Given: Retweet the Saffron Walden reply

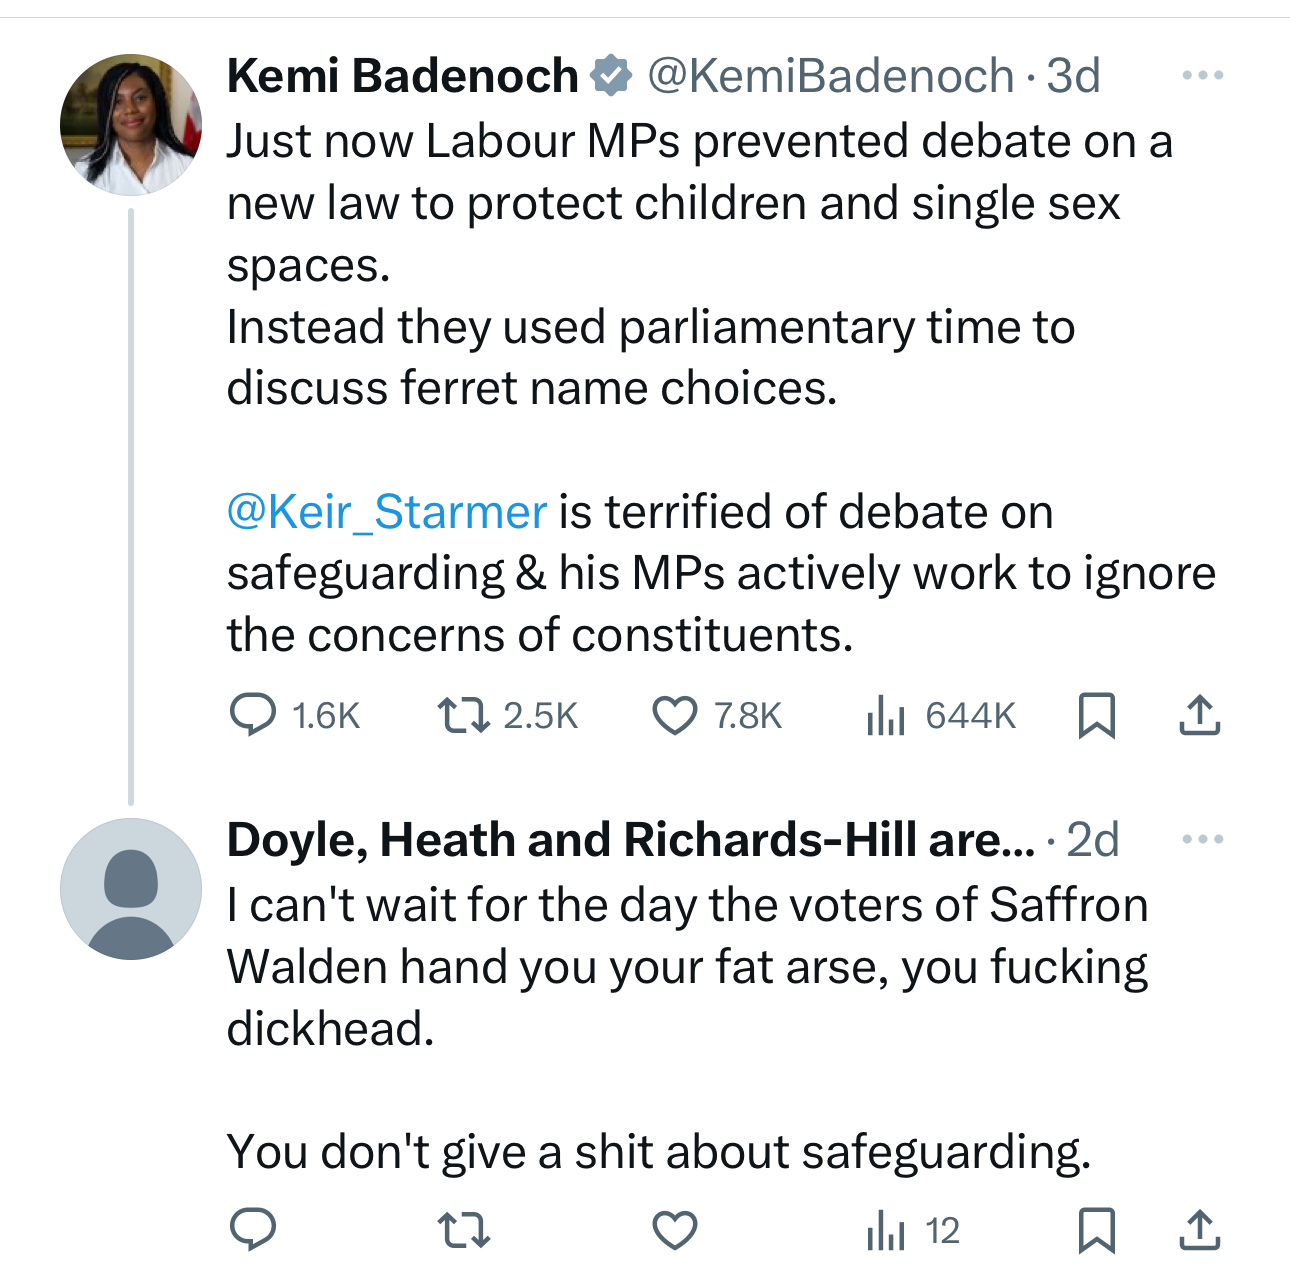Looking at the screenshot, I should click(464, 1230).
